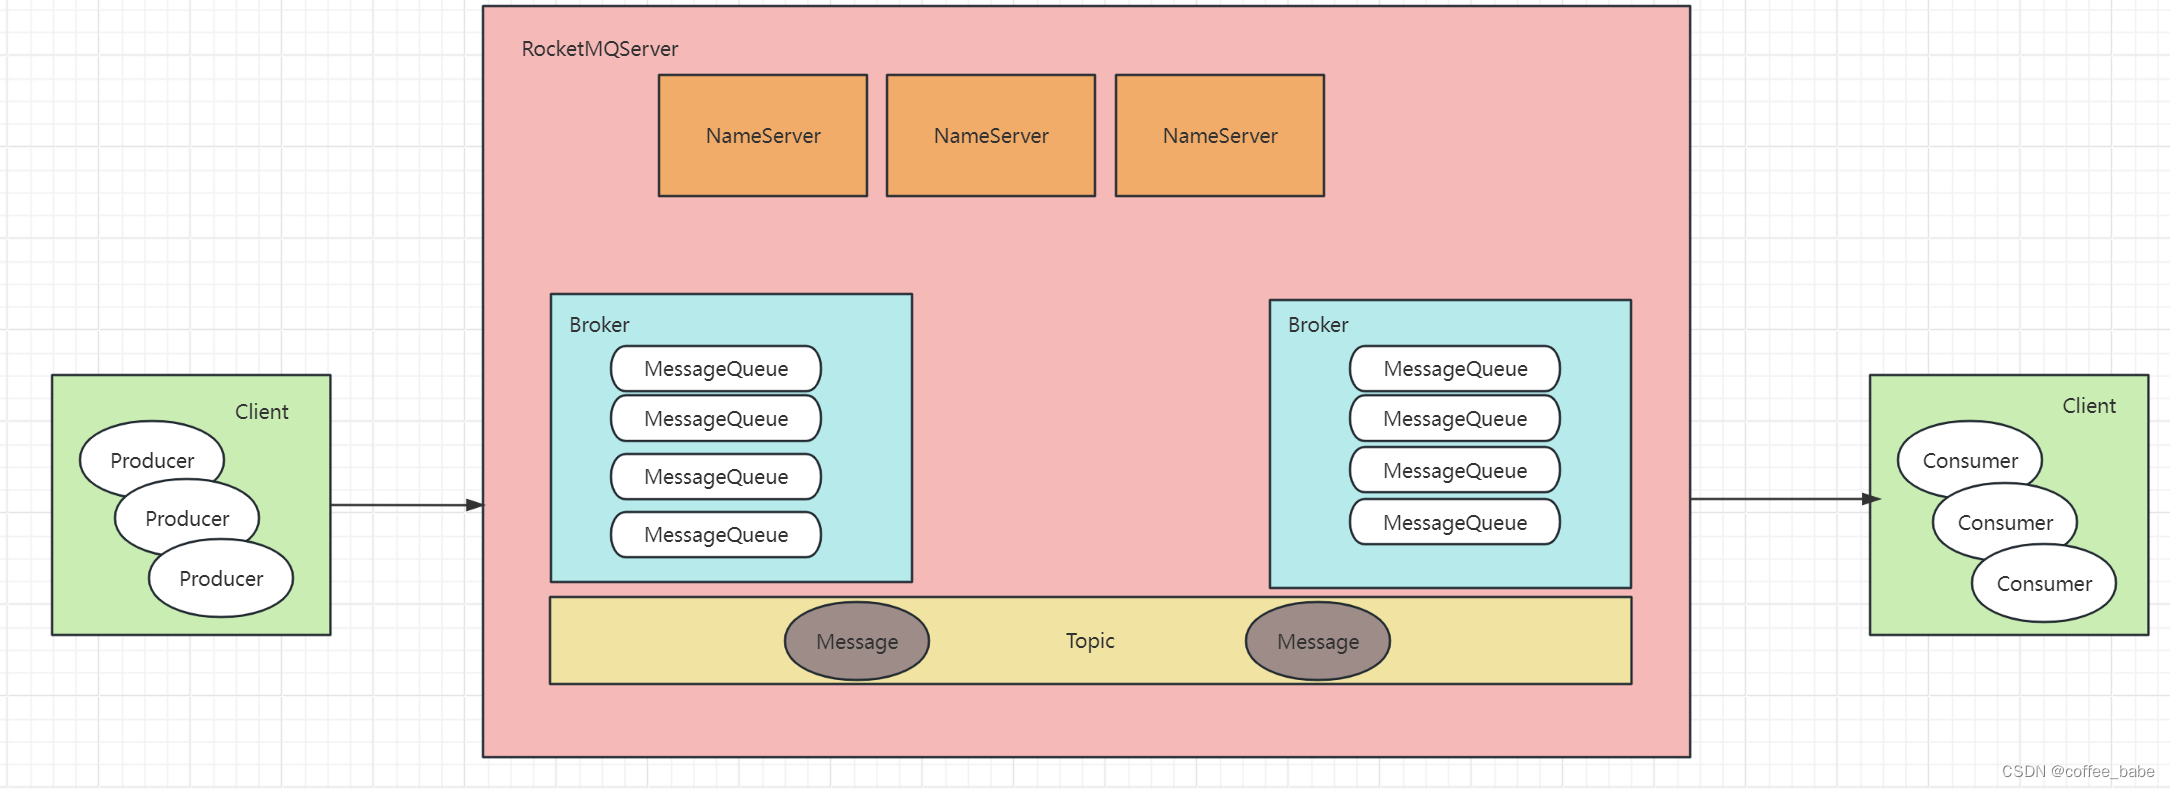This screenshot has height=789, width=2170.
Task: Select the left Message ellipse in Topic
Action: [x=857, y=641]
